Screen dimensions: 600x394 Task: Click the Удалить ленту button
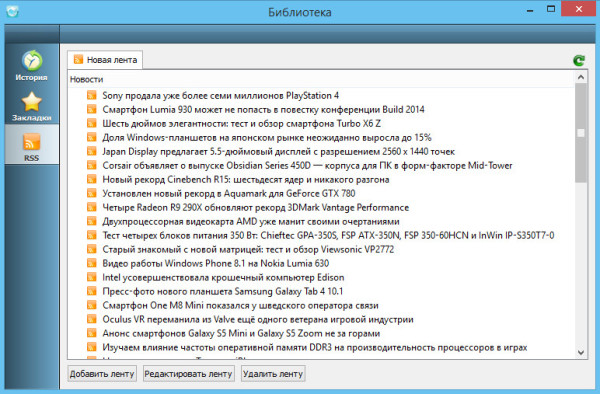(273, 374)
